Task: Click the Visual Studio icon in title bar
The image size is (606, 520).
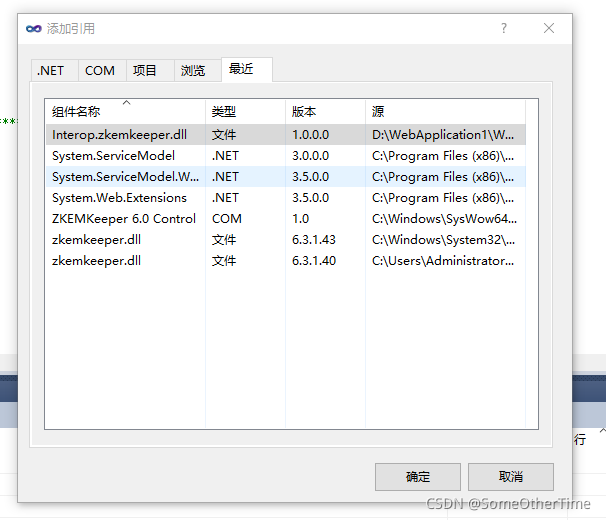Action: tap(34, 29)
